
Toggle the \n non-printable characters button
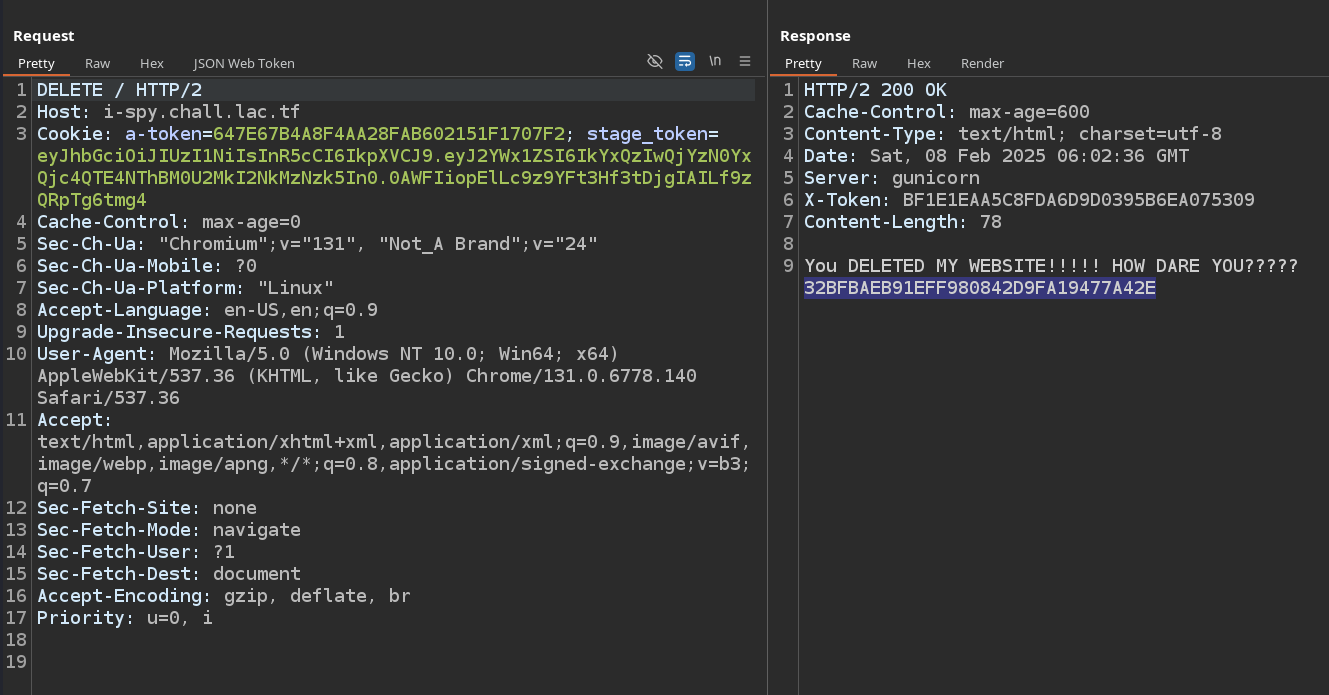tap(715, 61)
